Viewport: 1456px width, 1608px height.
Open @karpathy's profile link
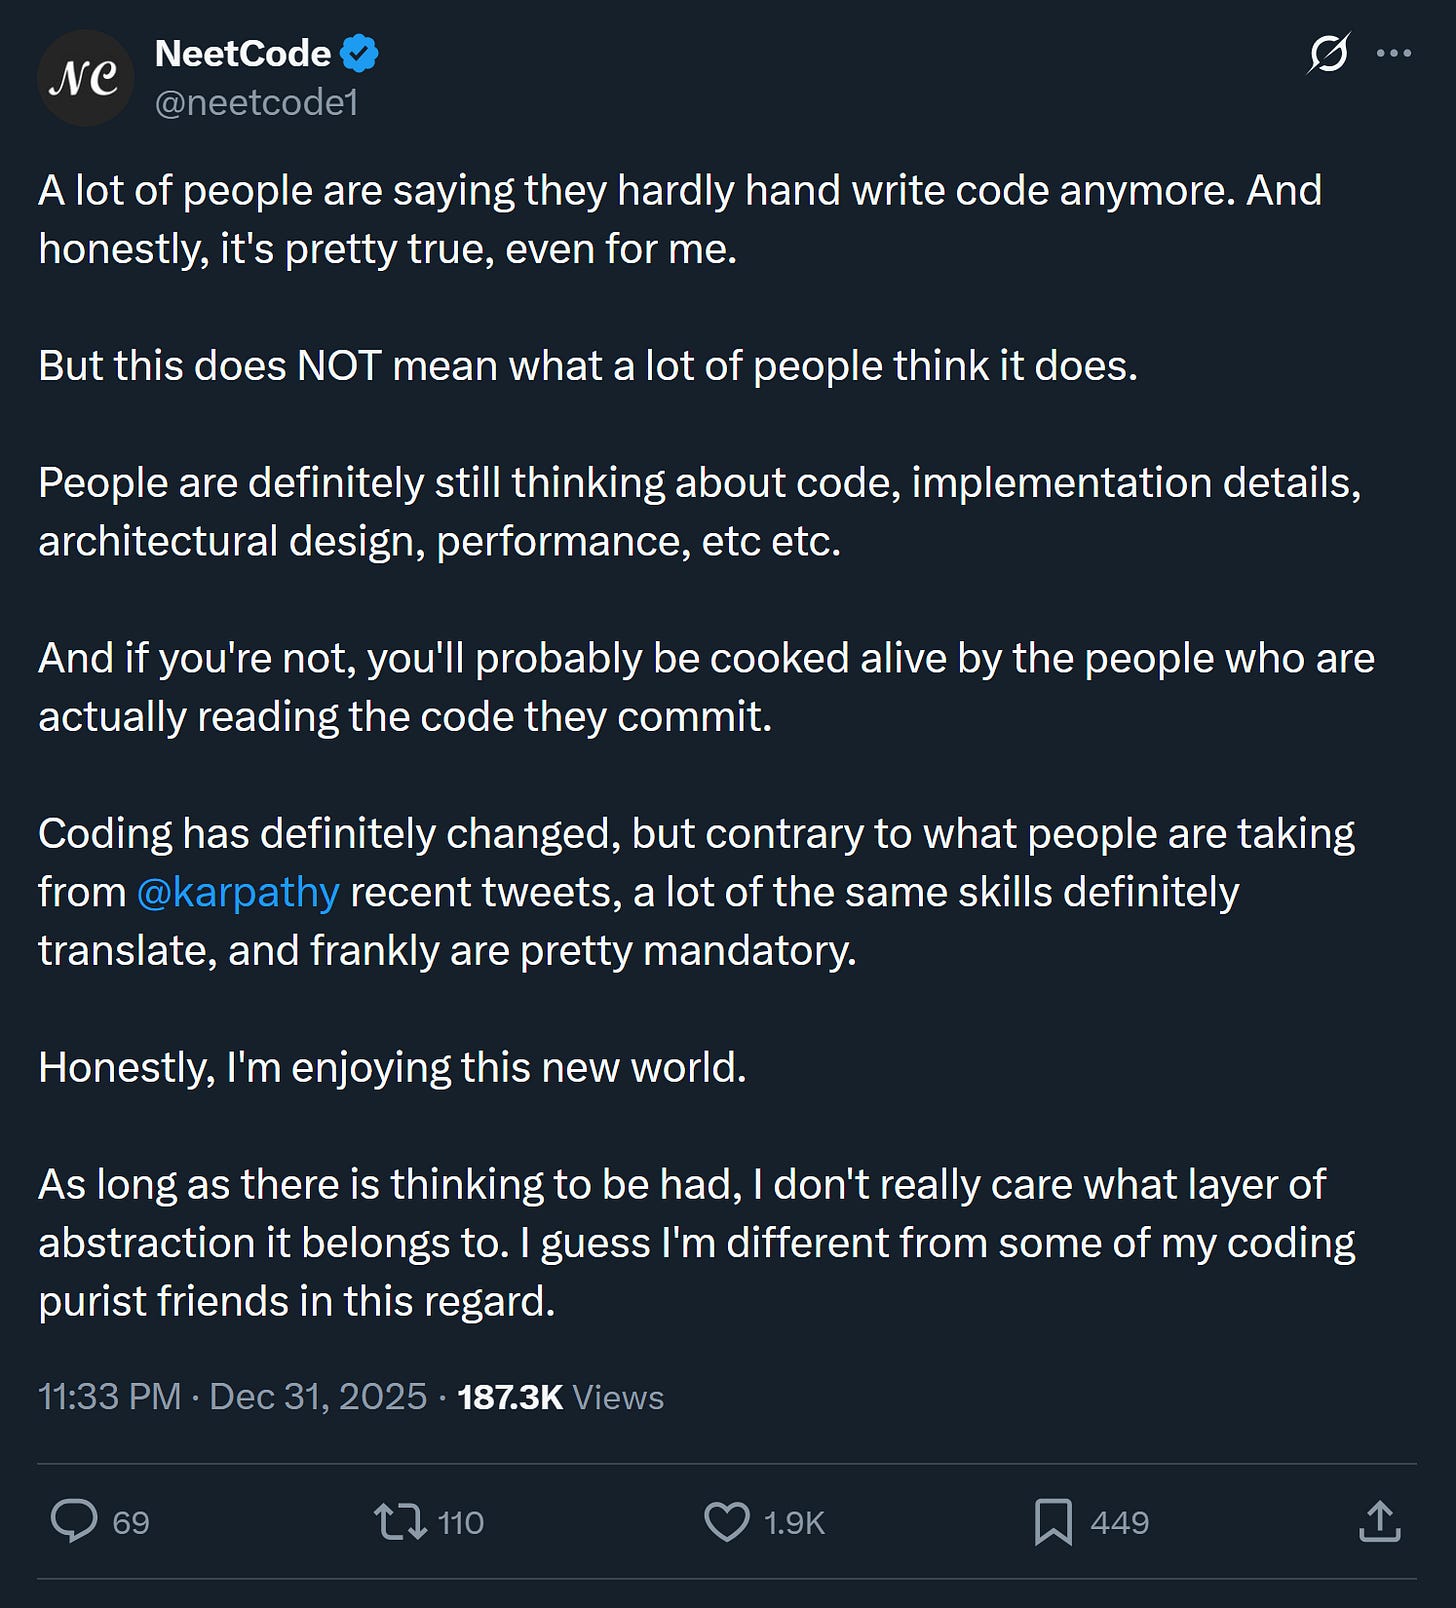coord(238,891)
